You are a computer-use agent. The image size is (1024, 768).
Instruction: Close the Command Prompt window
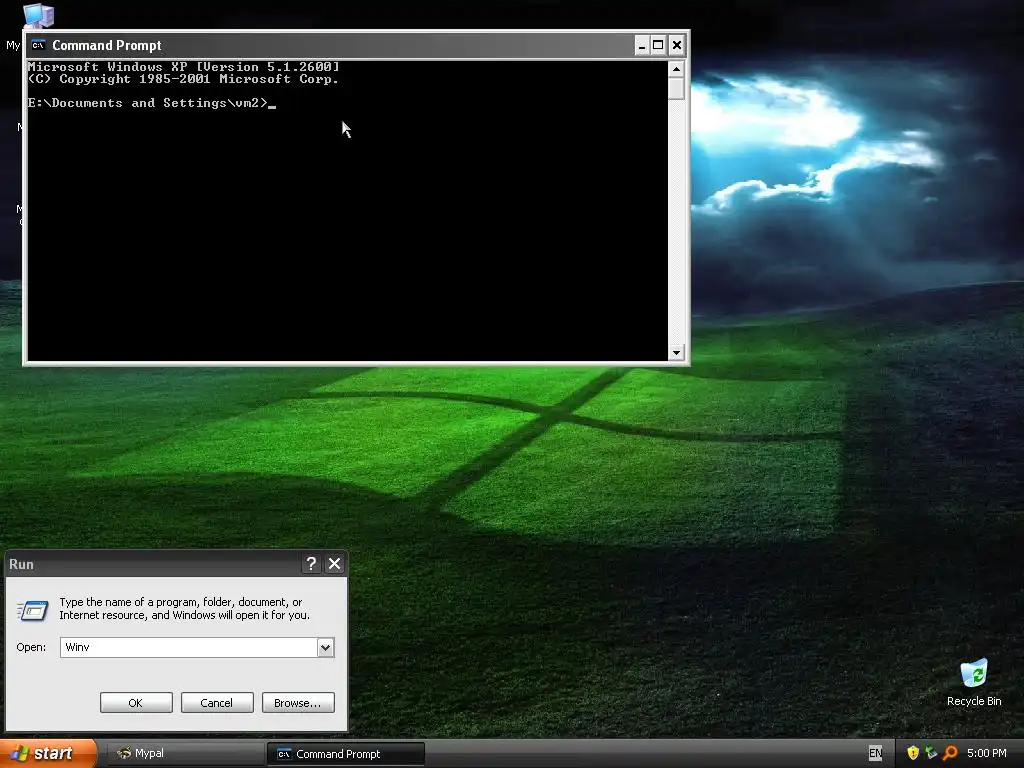[x=677, y=45]
